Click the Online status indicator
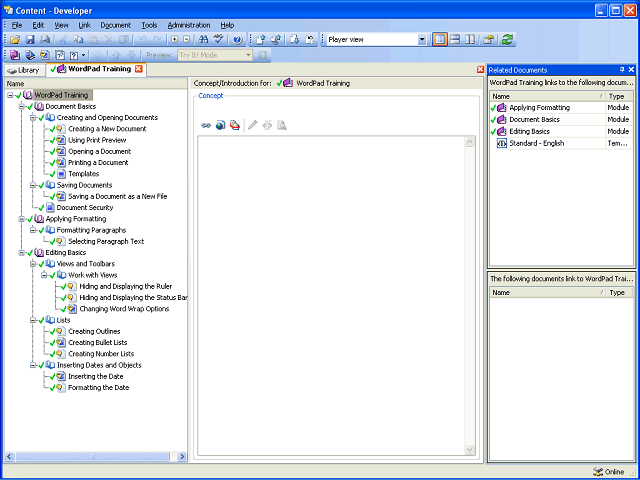 (x=609, y=472)
